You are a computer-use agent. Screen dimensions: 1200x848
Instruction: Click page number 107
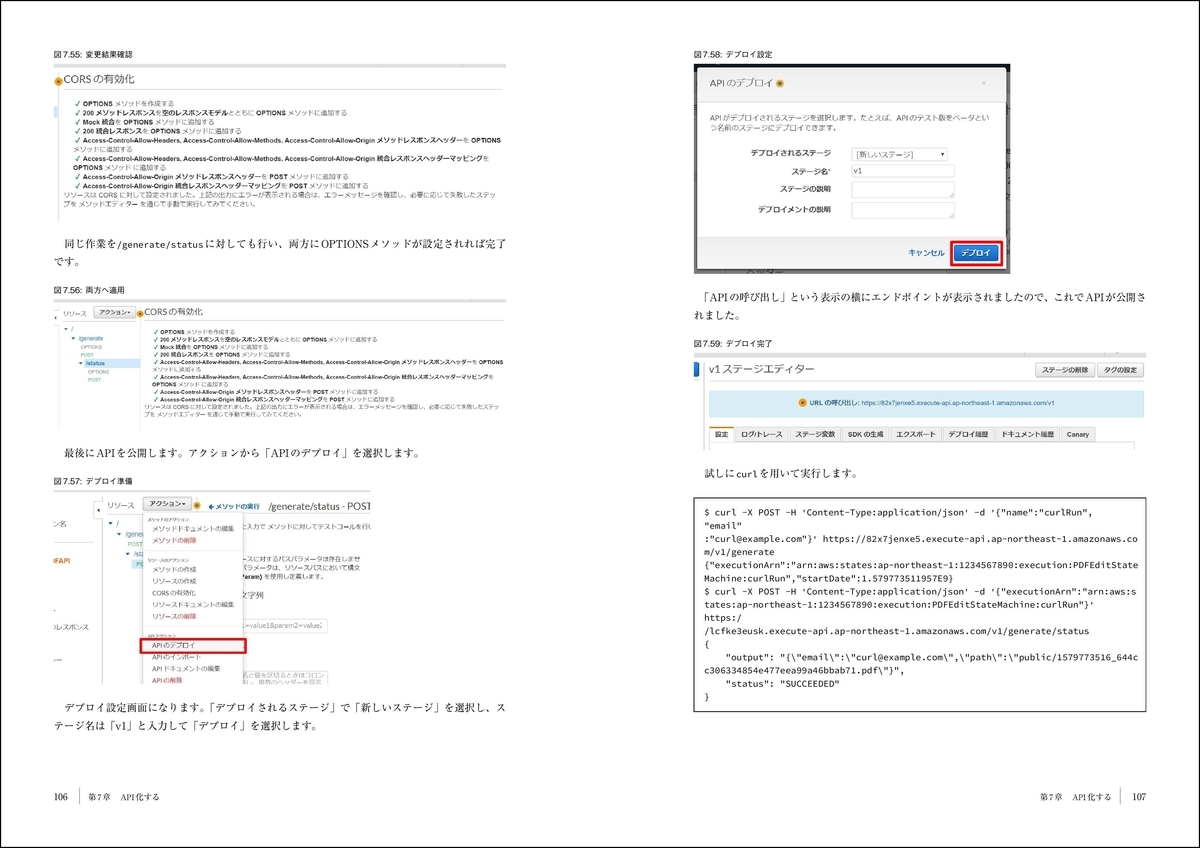[x=1138, y=796]
